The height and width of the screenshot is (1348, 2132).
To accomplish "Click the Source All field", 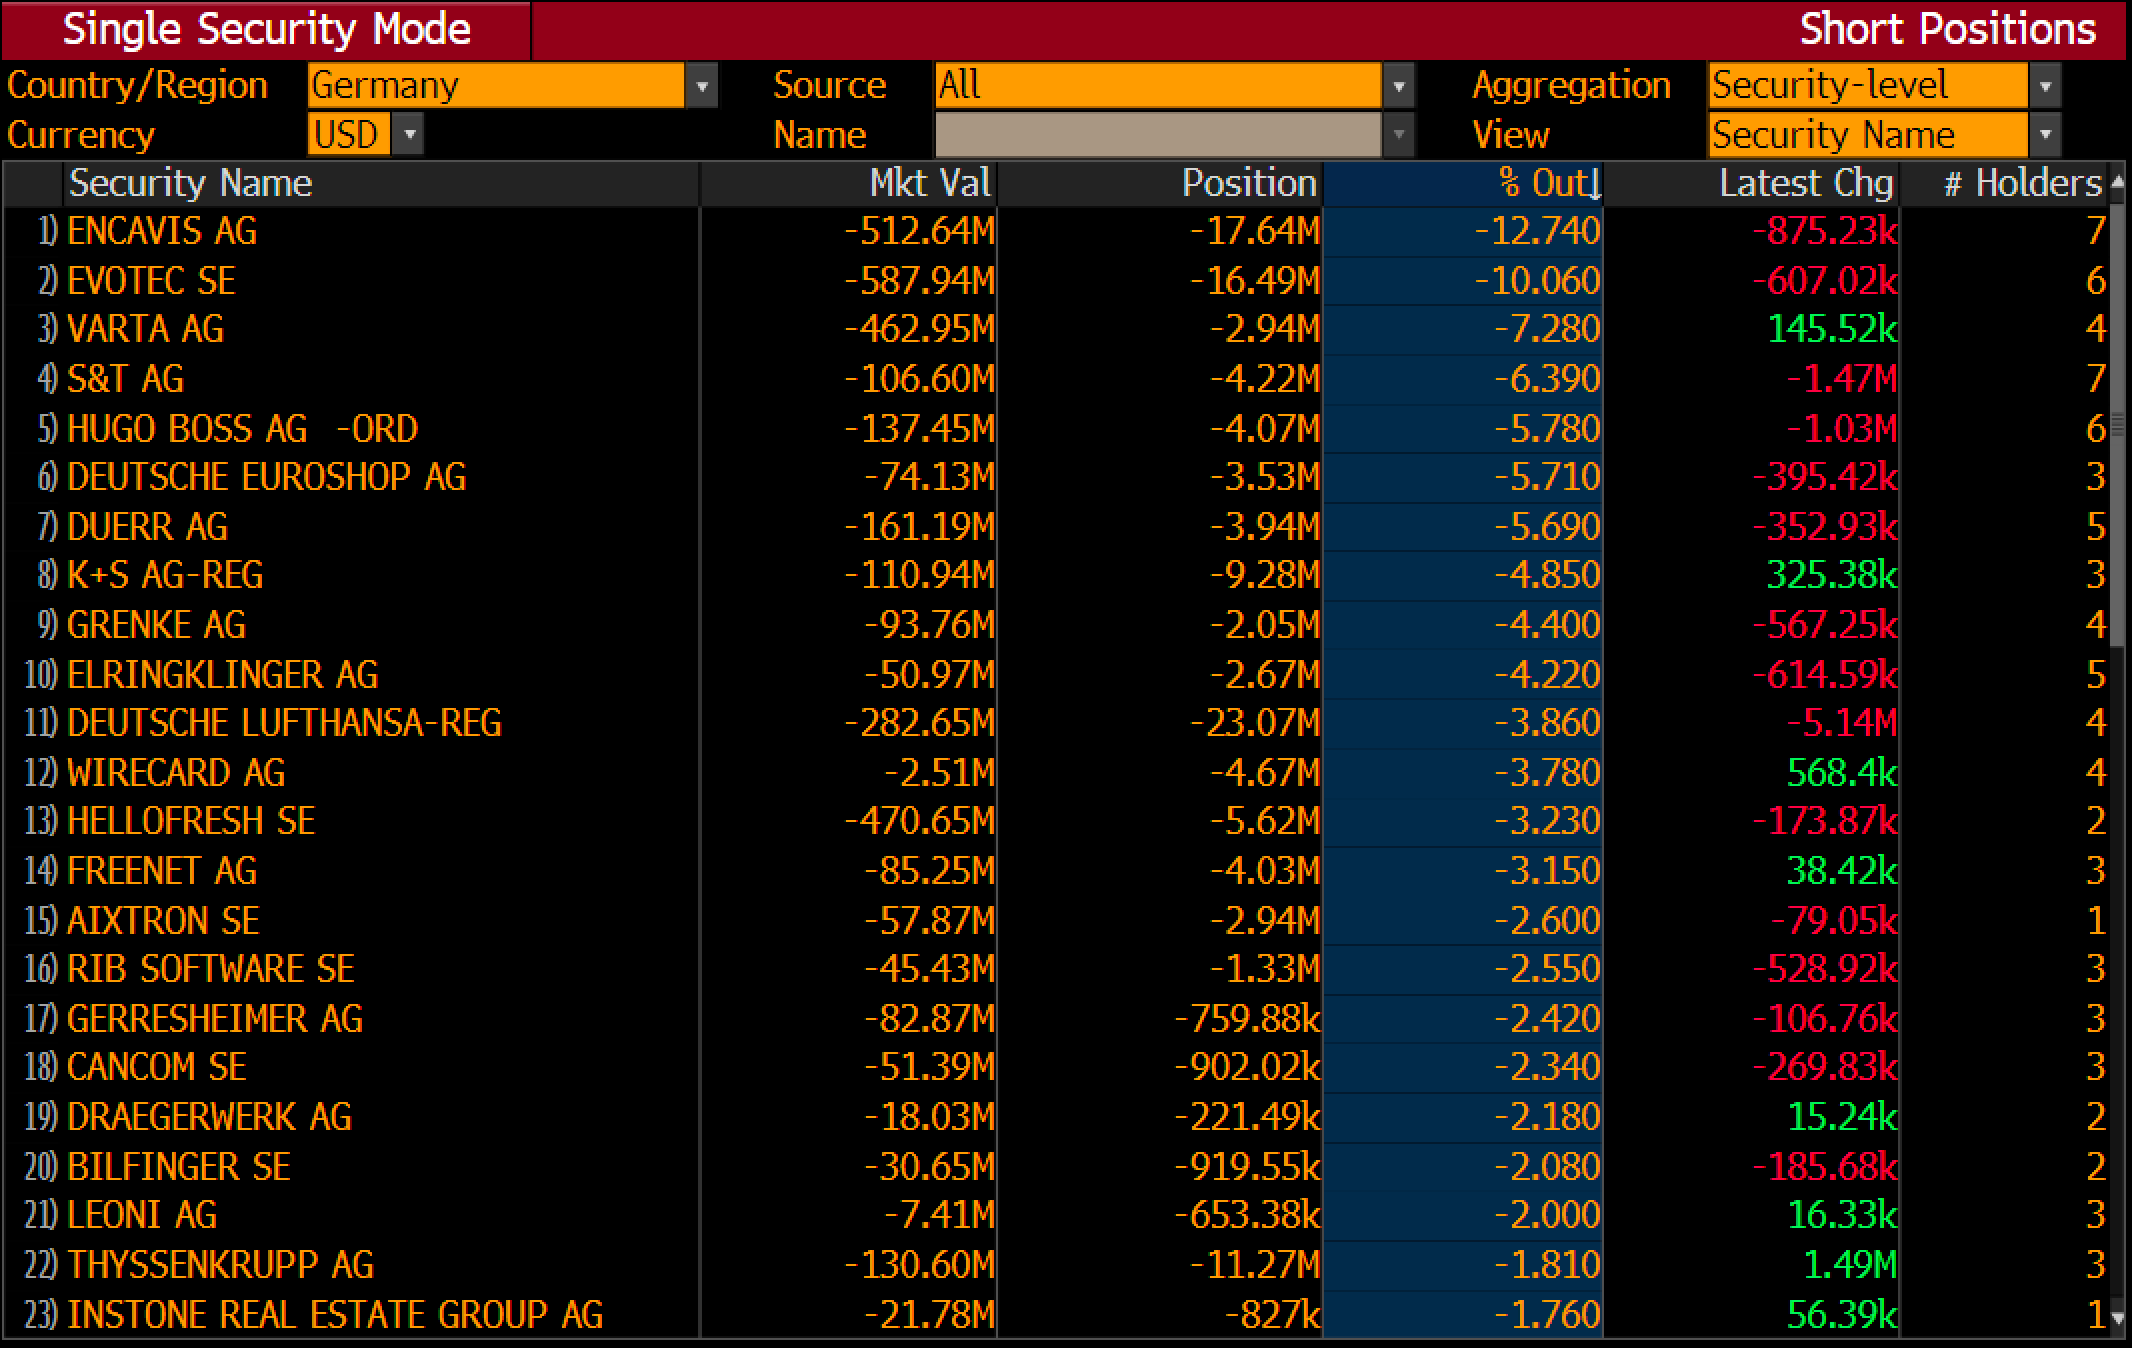I will [x=1158, y=86].
